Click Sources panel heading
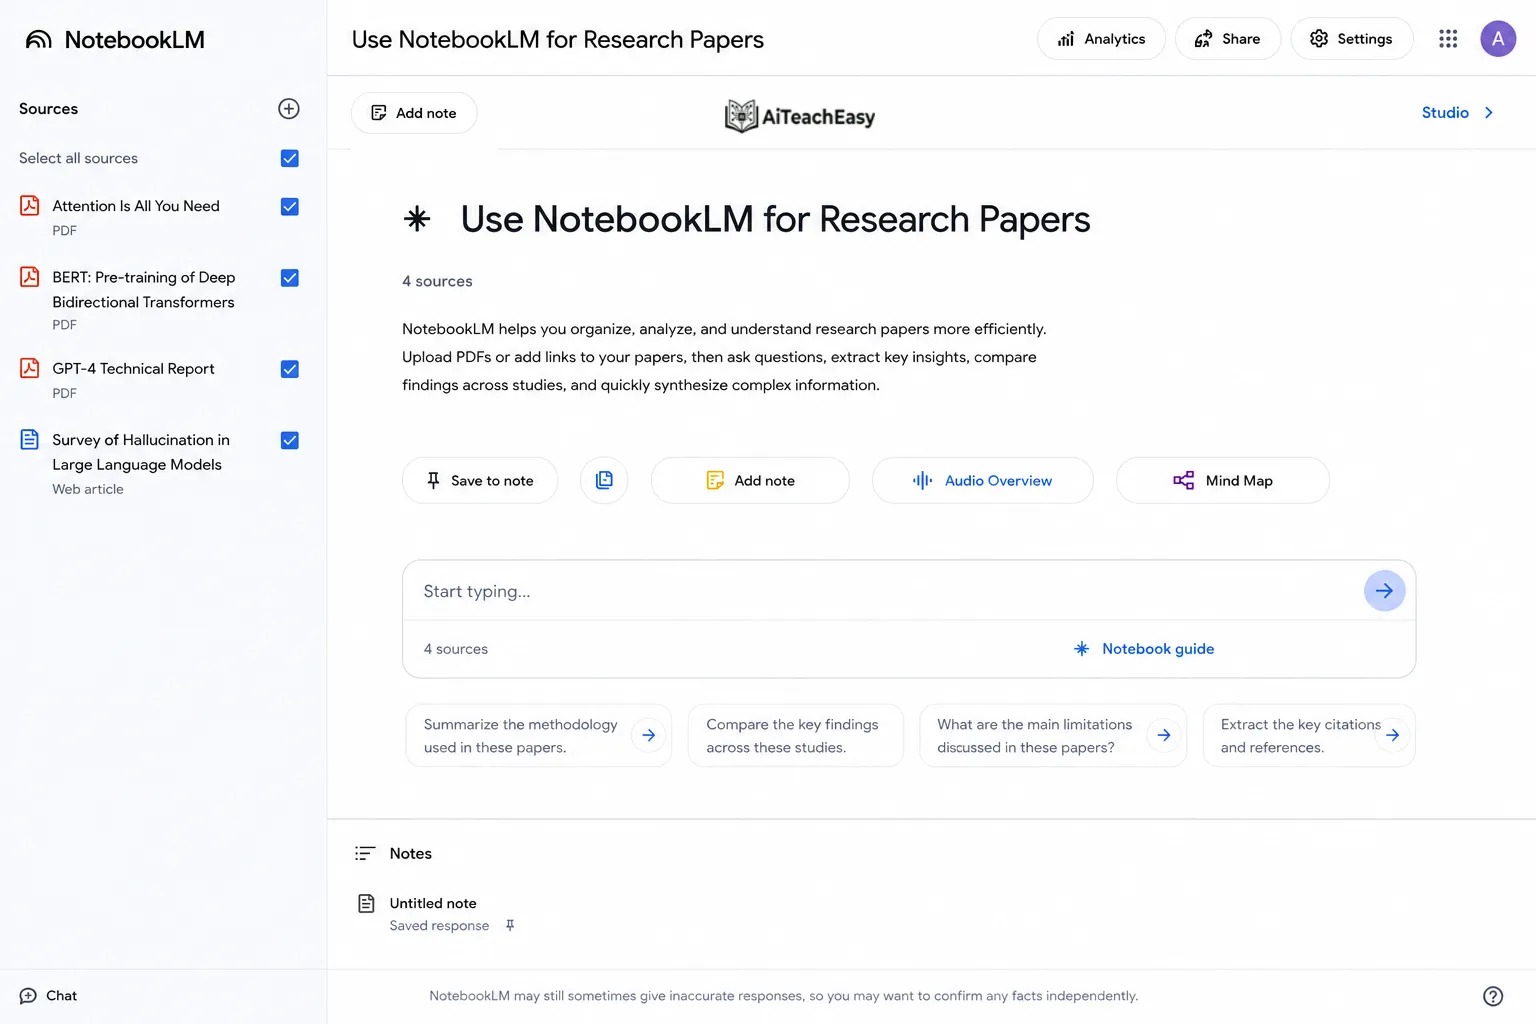Viewport: 1536px width, 1024px height. [x=48, y=109]
